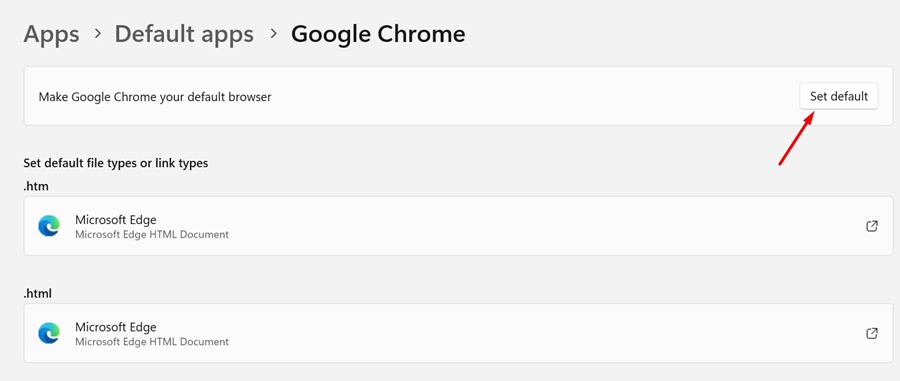Select Microsoft Edge name under .htm
900x381 pixels.
[x=115, y=220]
